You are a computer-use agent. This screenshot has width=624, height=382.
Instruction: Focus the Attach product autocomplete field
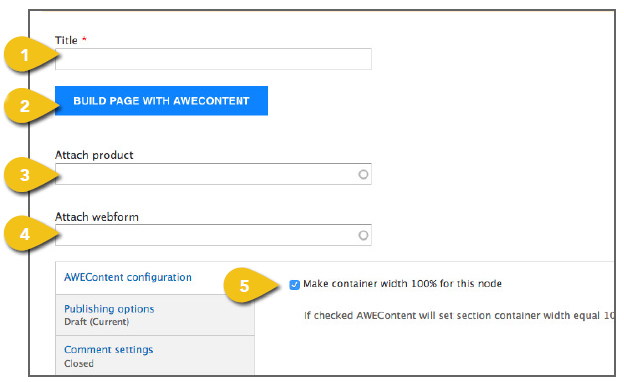[x=213, y=174]
